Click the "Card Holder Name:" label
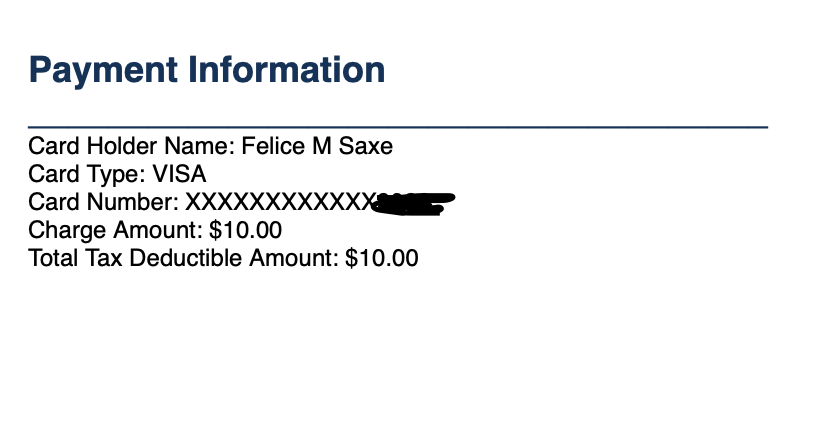 (x=131, y=147)
